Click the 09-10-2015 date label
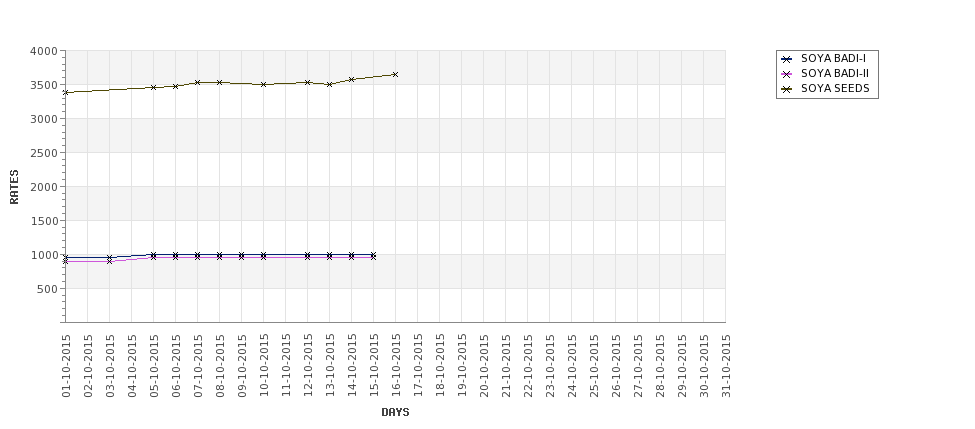The width and height of the screenshot is (975, 429). pos(242,366)
